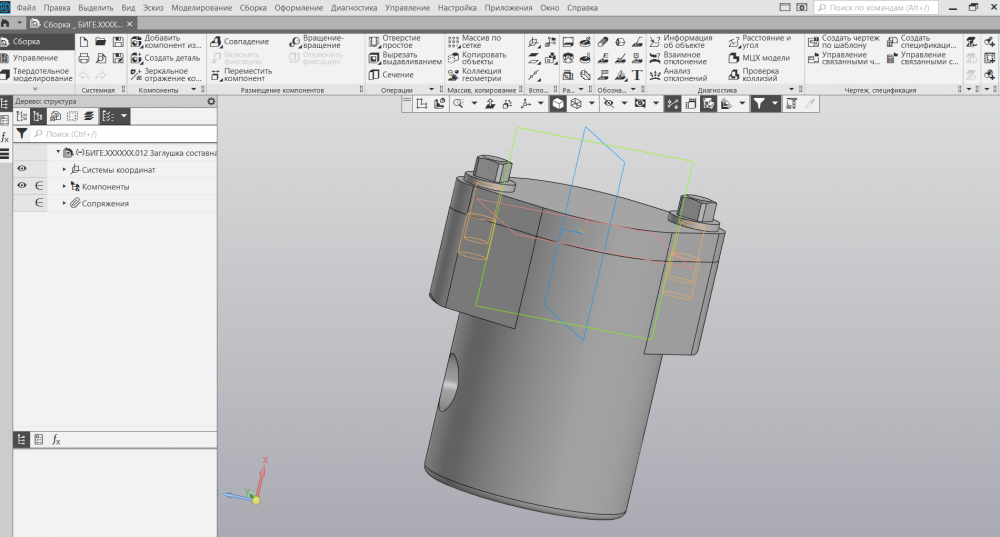Click the MCX model (МЦХ модели) icon
The image size is (1000, 537).
coord(735,58)
